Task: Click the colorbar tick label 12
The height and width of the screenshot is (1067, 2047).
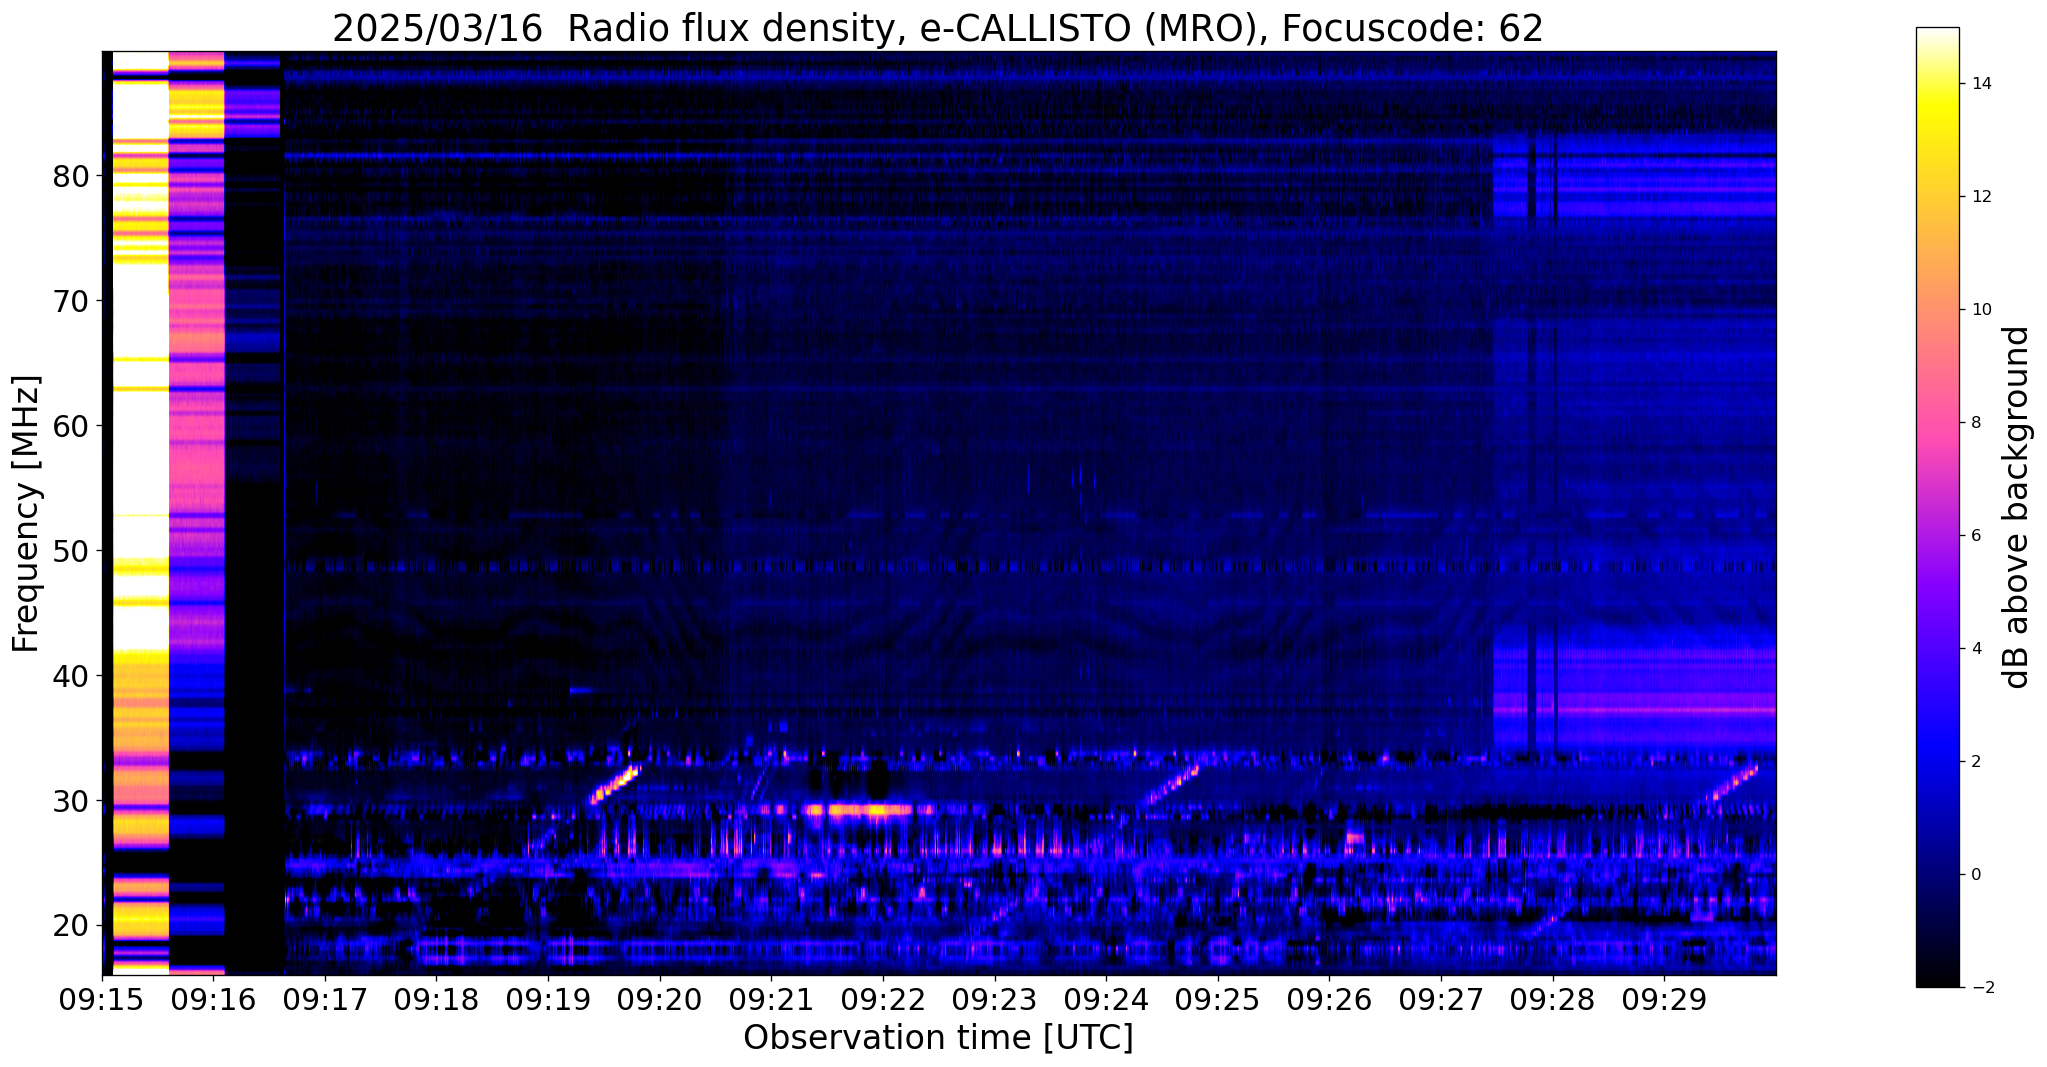Action: [x=1980, y=197]
